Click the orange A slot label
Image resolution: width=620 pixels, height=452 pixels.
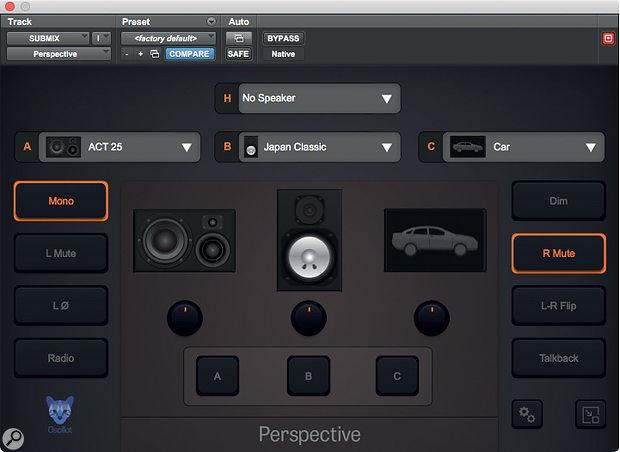27,147
